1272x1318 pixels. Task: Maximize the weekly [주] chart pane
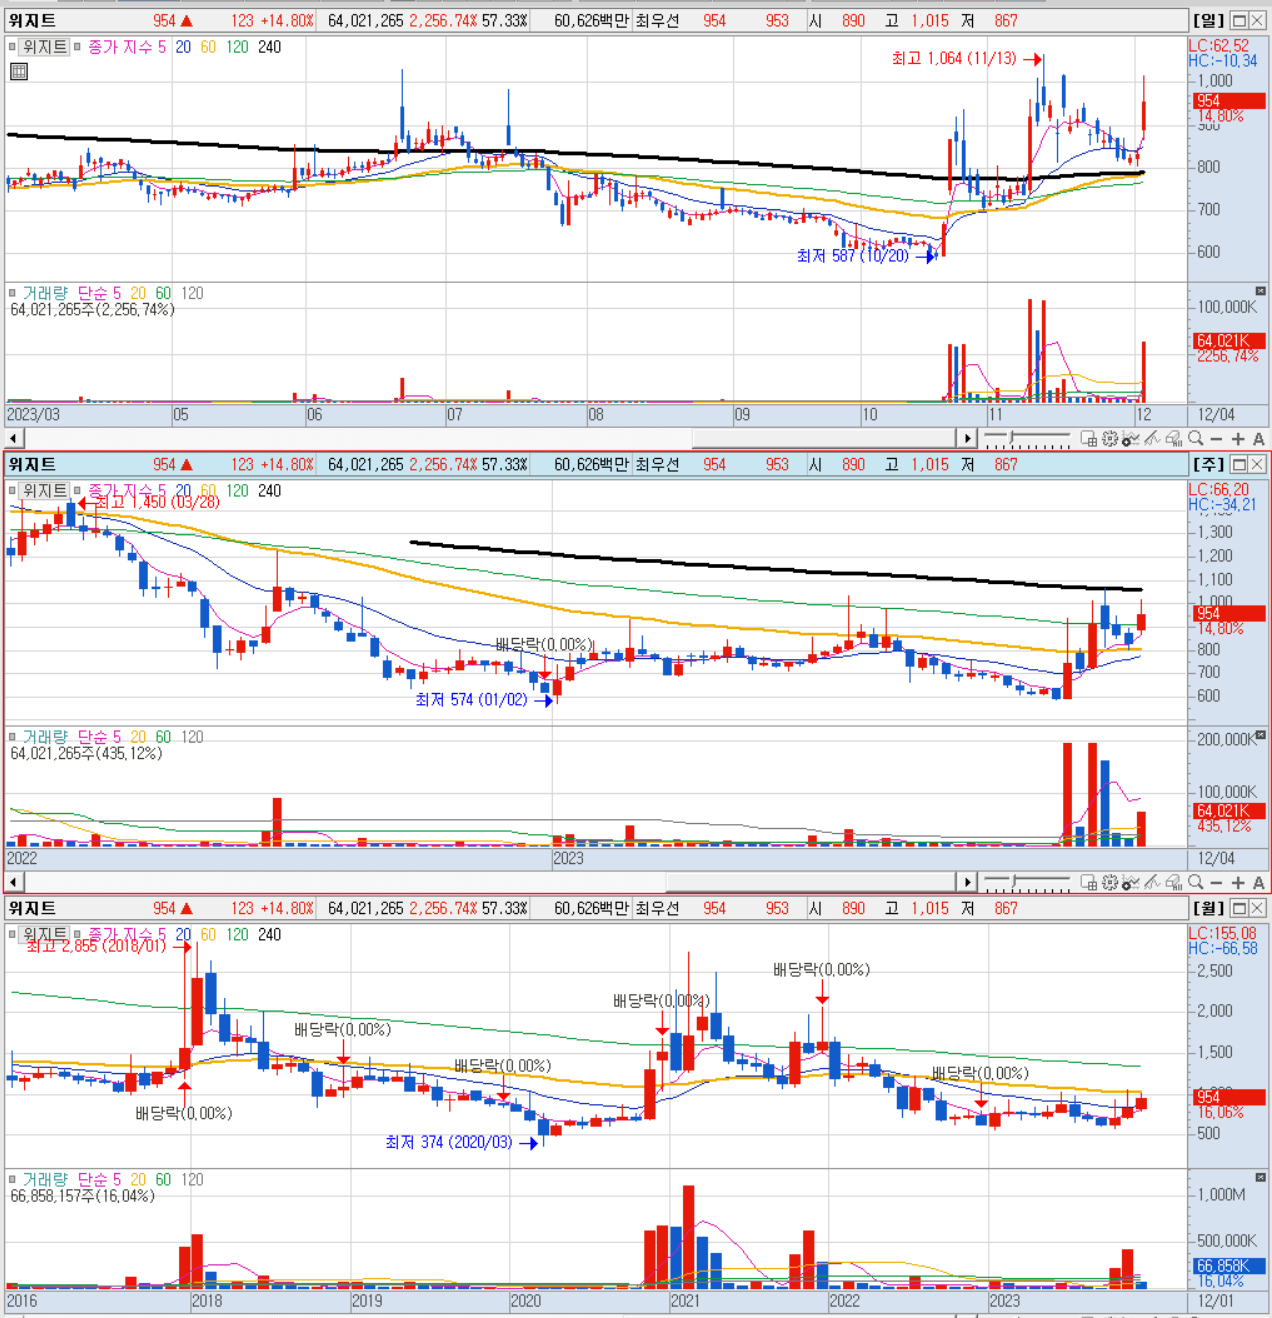tap(1240, 465)
